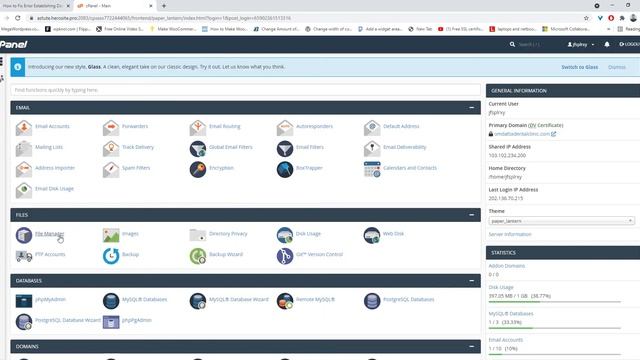This screenshot has width=640, height=360.
Task: Click the Addon Domains statistics link
Action: coord(507,266)
